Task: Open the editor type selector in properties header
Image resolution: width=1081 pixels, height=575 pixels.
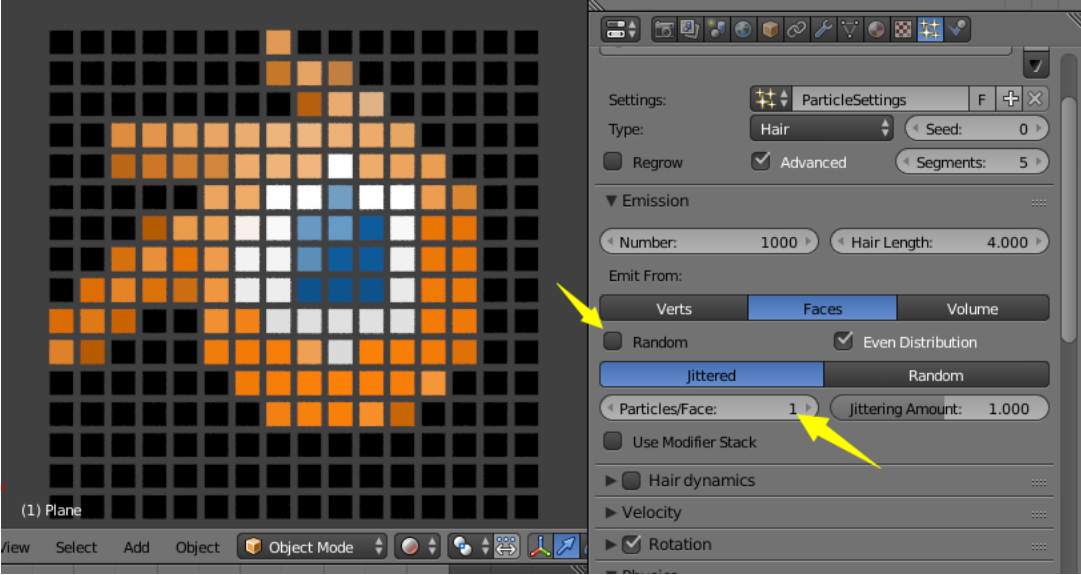Action: pyautogui.click(x=620, y=30)
